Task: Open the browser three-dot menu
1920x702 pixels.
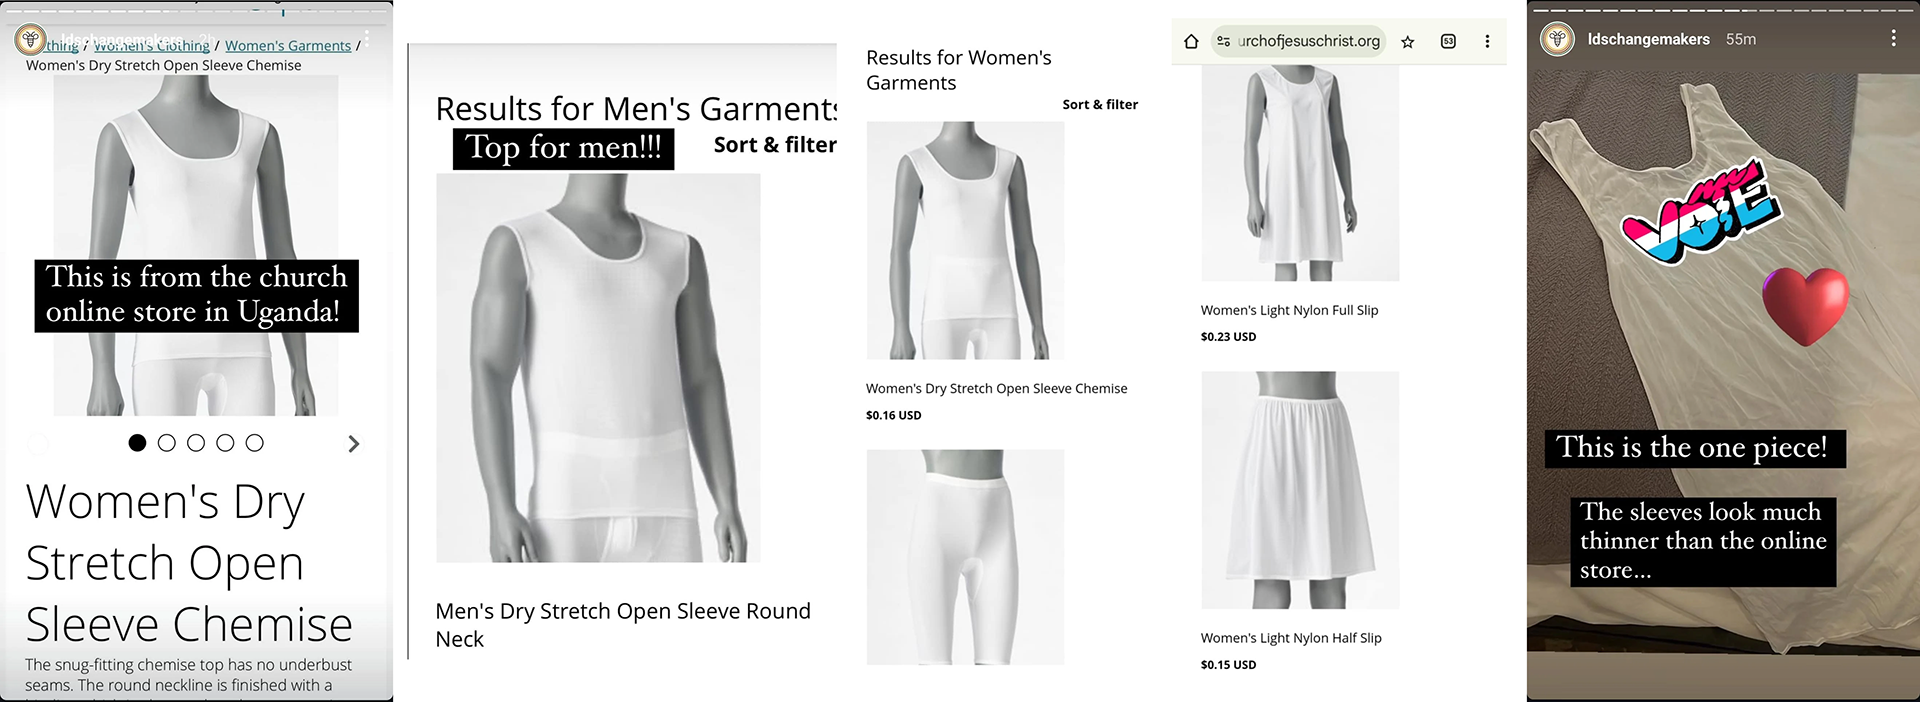Action: tap(1487, 41)
